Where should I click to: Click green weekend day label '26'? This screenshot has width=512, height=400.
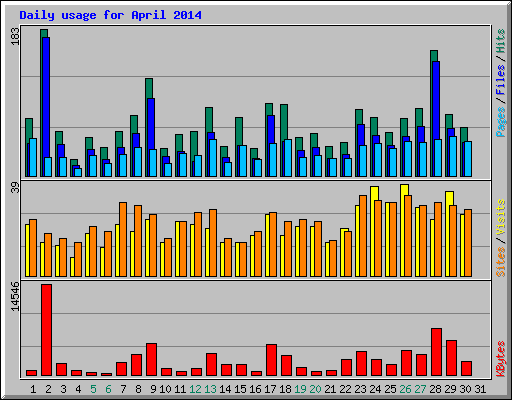click(405, 389)
